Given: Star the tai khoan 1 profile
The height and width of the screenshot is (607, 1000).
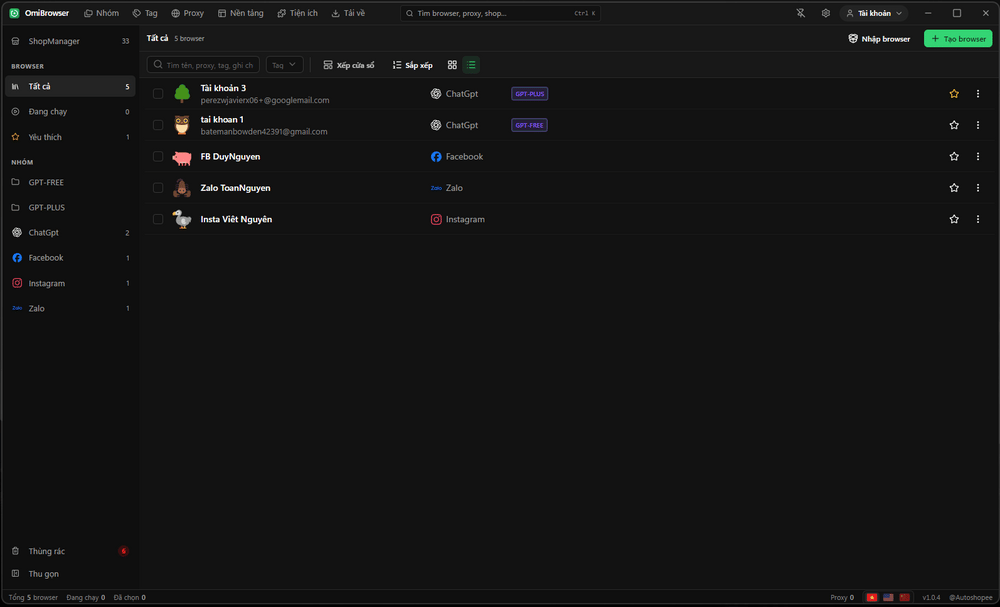Looking at the screenshot, I should 954,125.
